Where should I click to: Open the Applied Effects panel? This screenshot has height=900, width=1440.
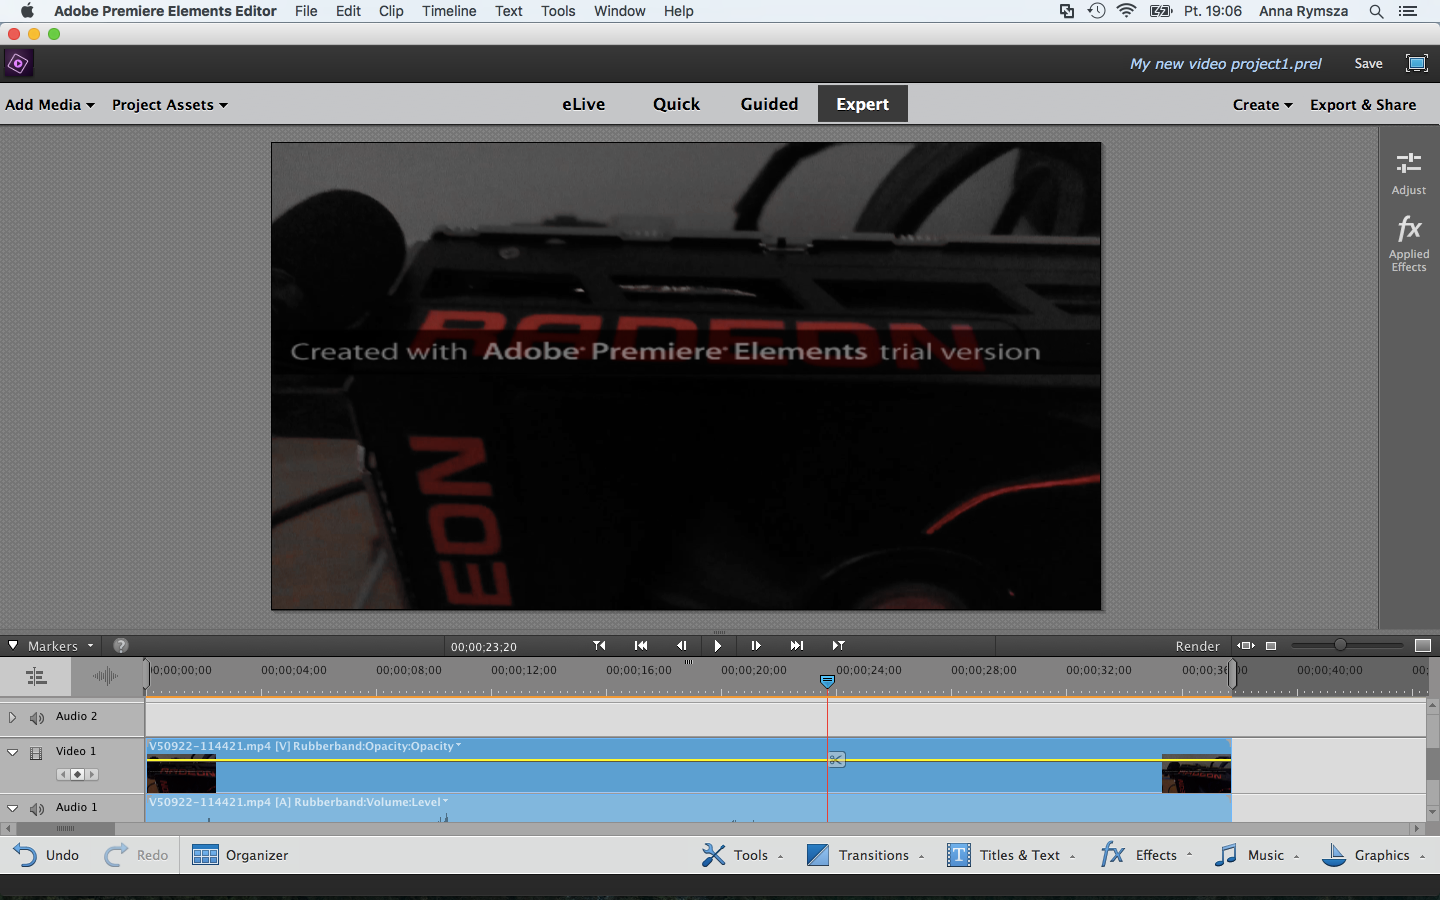tap(1408, 243)
